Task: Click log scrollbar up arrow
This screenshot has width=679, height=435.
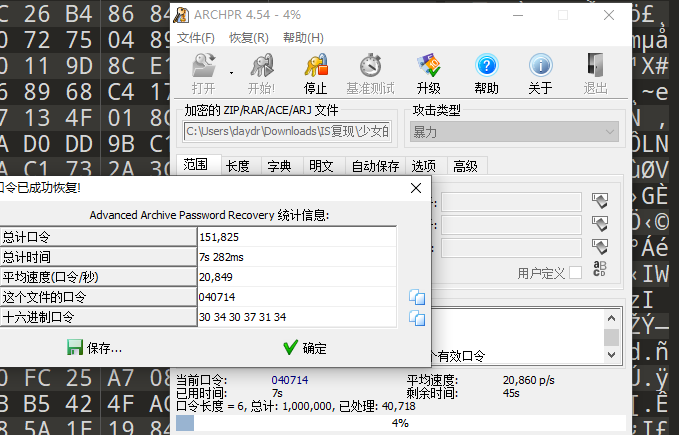Action: click(611, 319)
